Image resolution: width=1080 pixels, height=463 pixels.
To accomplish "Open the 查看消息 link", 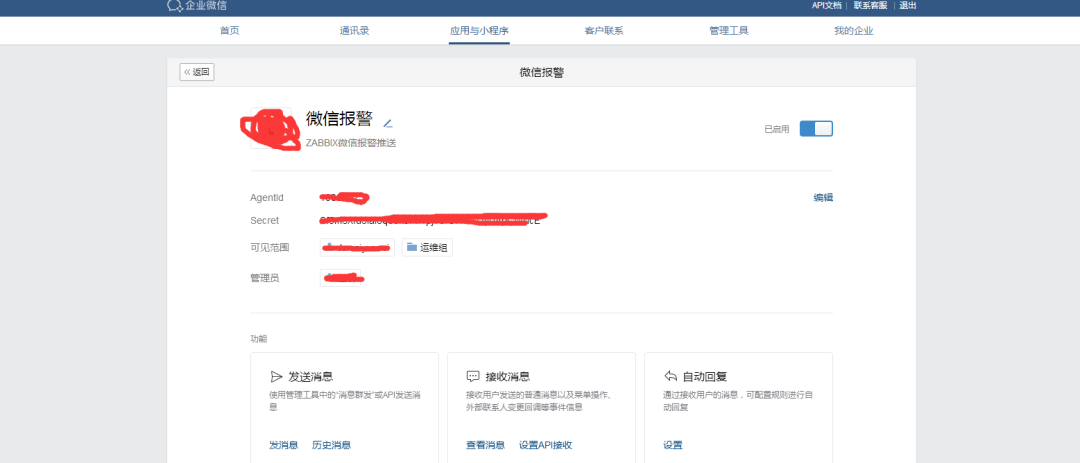I will point(486,445).
